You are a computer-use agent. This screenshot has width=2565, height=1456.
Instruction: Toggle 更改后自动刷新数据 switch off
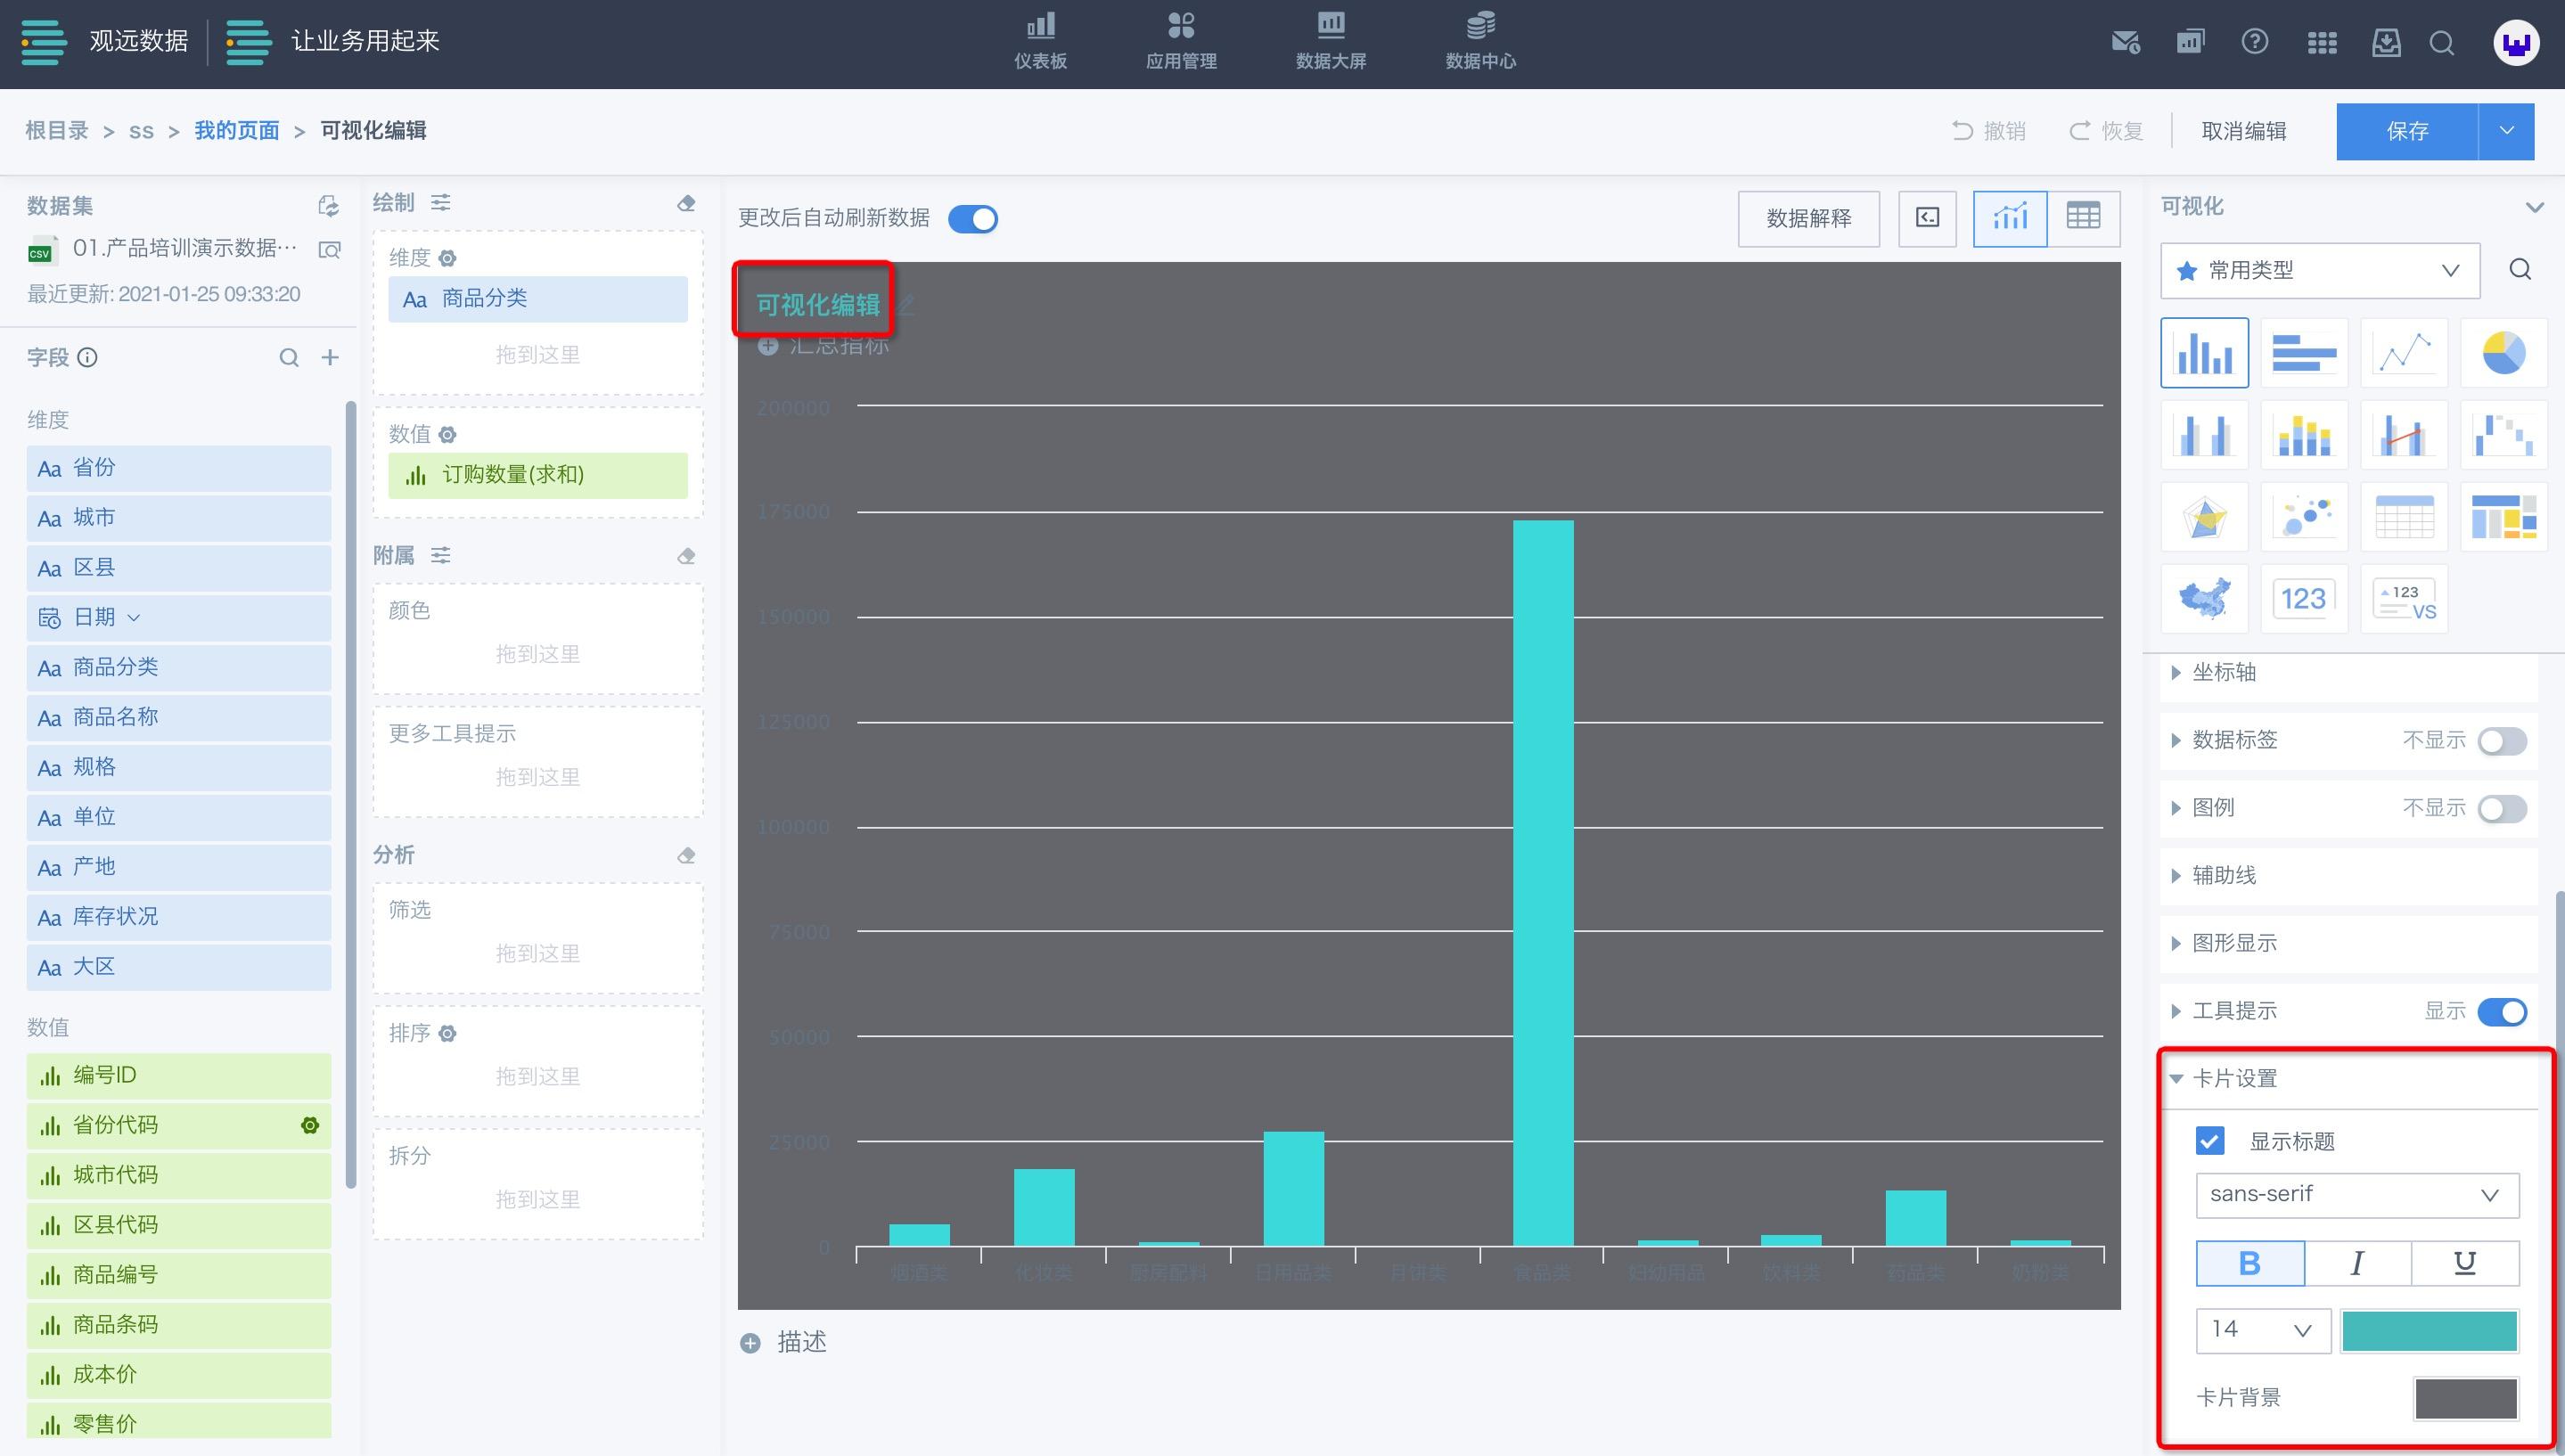[x=972, y=219]
